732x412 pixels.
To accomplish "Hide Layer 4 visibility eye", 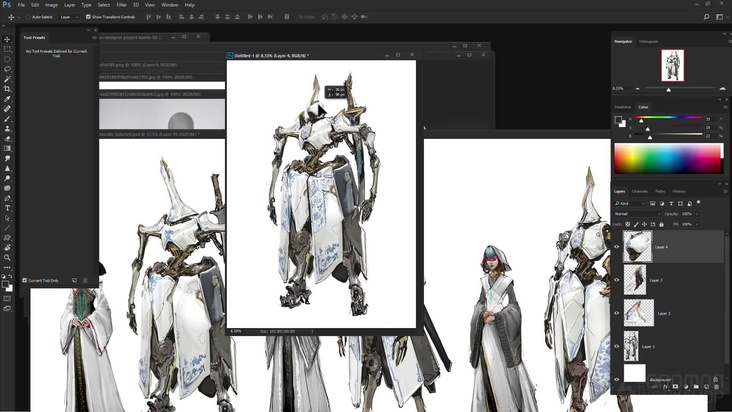I will [617, 247].
